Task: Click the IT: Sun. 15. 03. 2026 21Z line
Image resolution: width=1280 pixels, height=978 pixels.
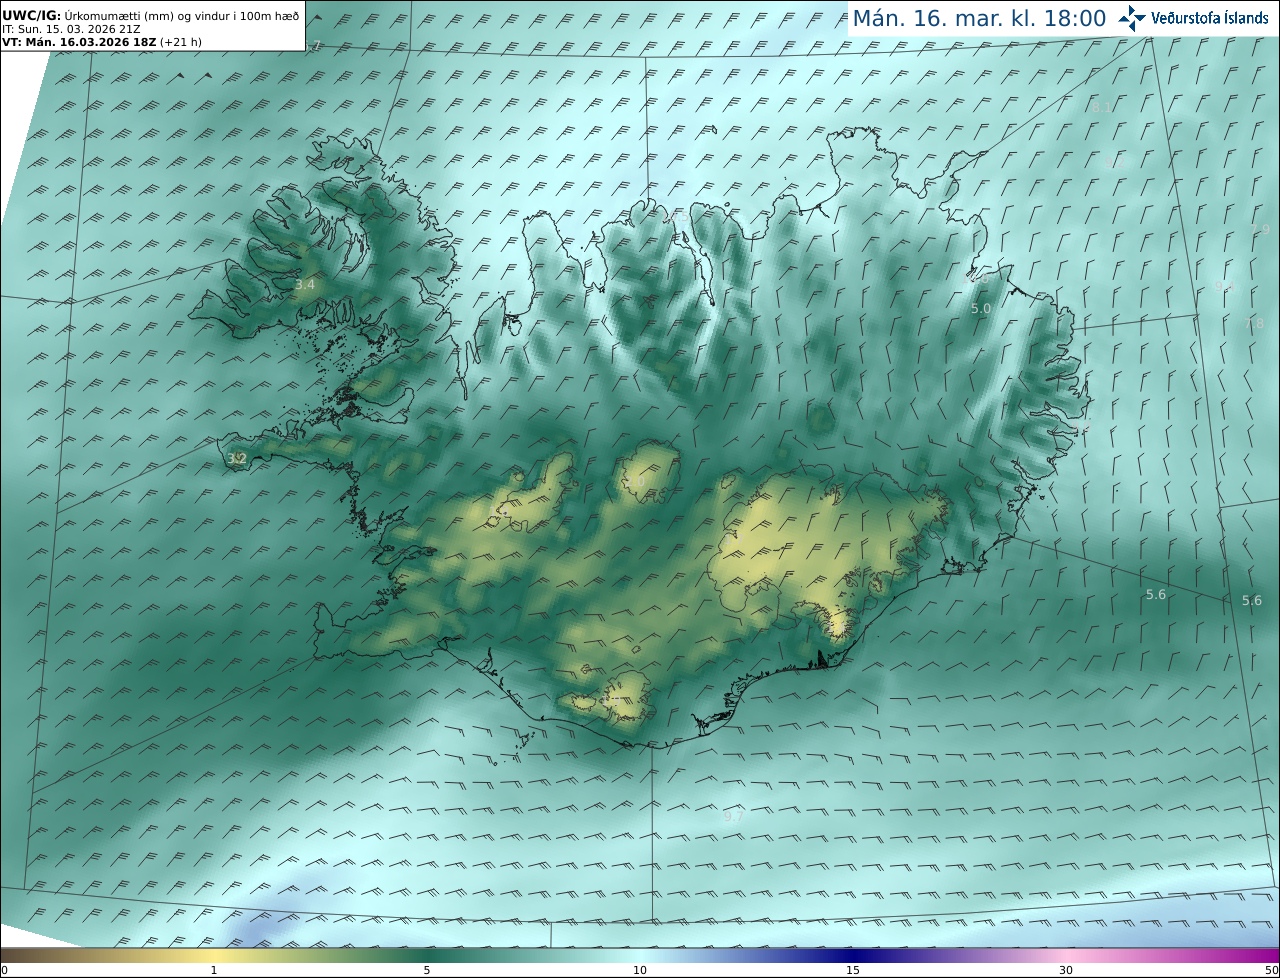Action: 71,29
